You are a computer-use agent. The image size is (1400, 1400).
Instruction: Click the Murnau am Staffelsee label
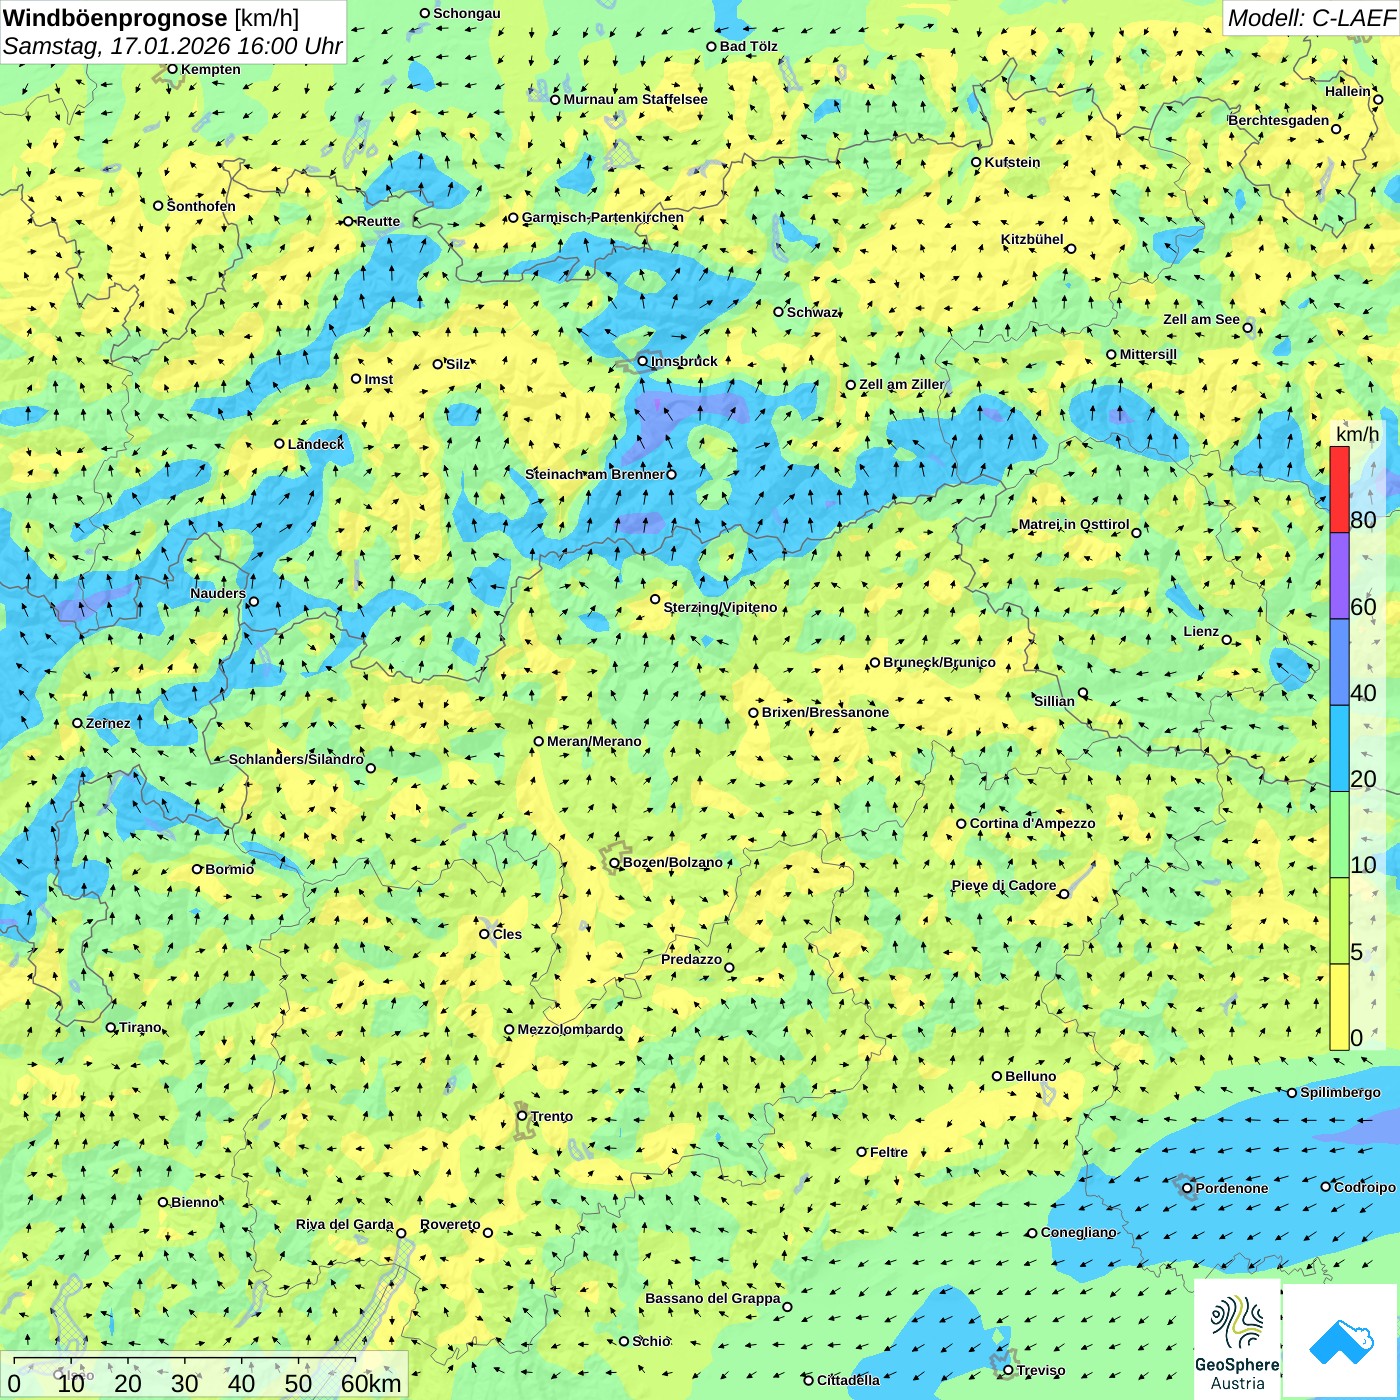[x=635, y=99]
